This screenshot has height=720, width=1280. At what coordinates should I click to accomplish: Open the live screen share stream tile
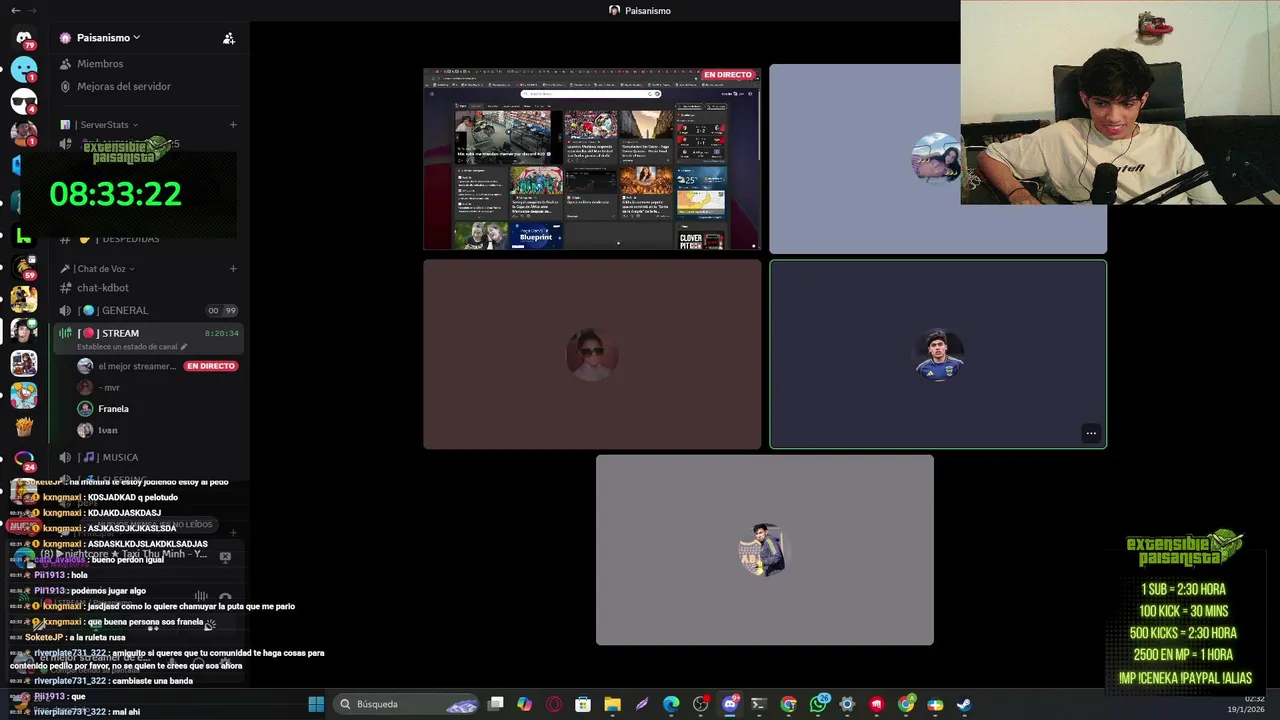pos(592,158)
